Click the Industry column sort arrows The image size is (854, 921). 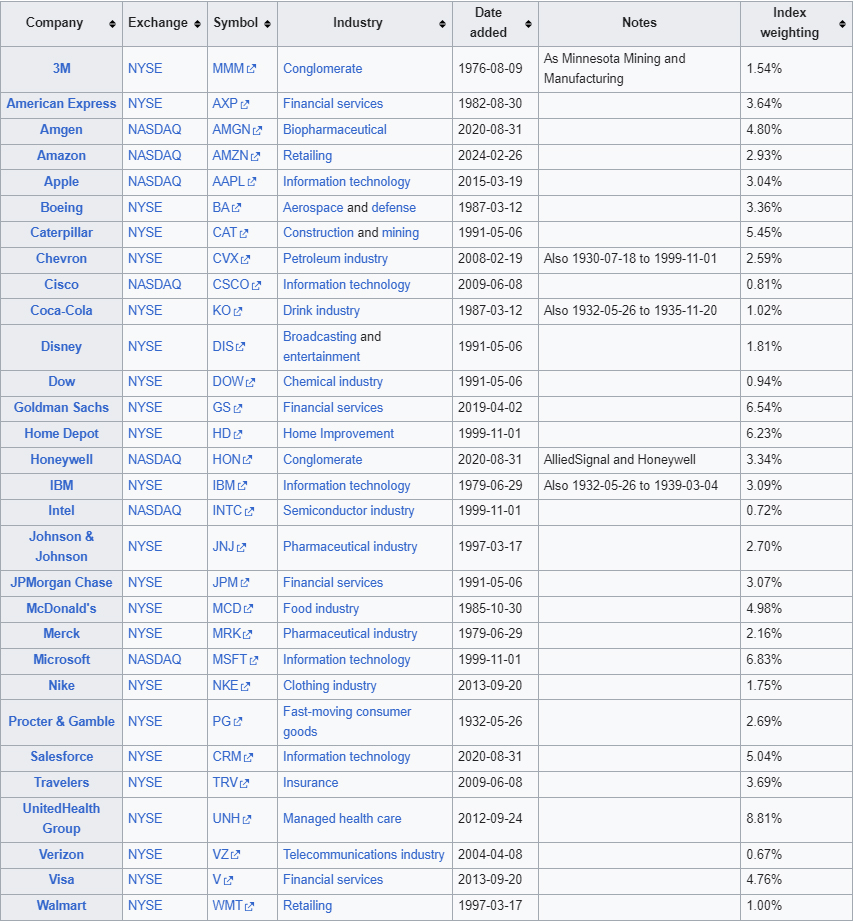pyautogui.click(x=442, y=23)
